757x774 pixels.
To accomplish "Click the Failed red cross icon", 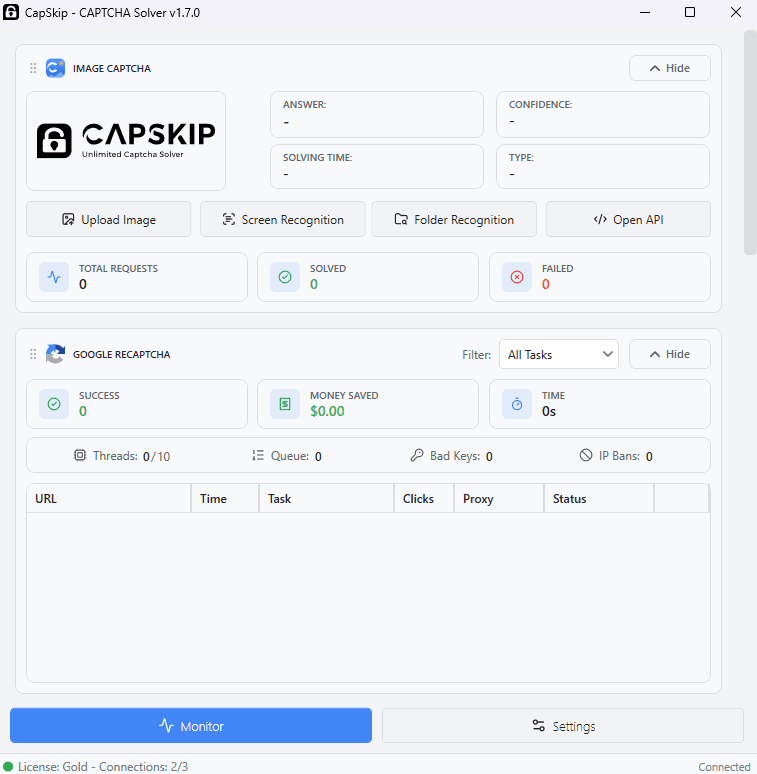I will coord(517,277).
